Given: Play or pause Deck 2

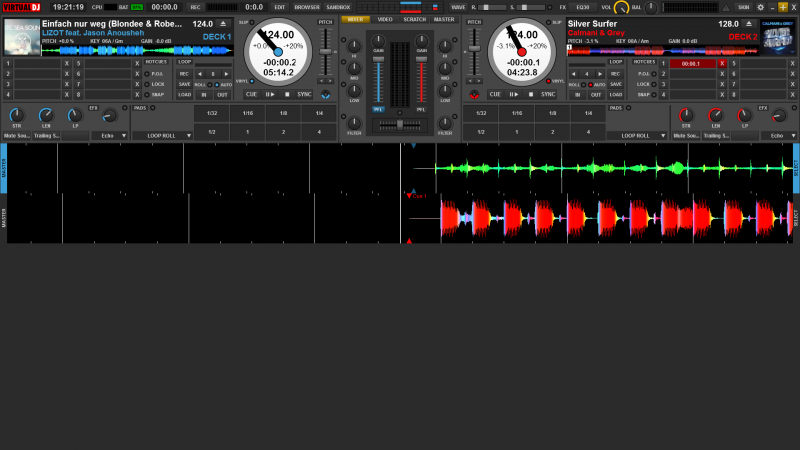Looking at the screenshot, I should [514, 94].
